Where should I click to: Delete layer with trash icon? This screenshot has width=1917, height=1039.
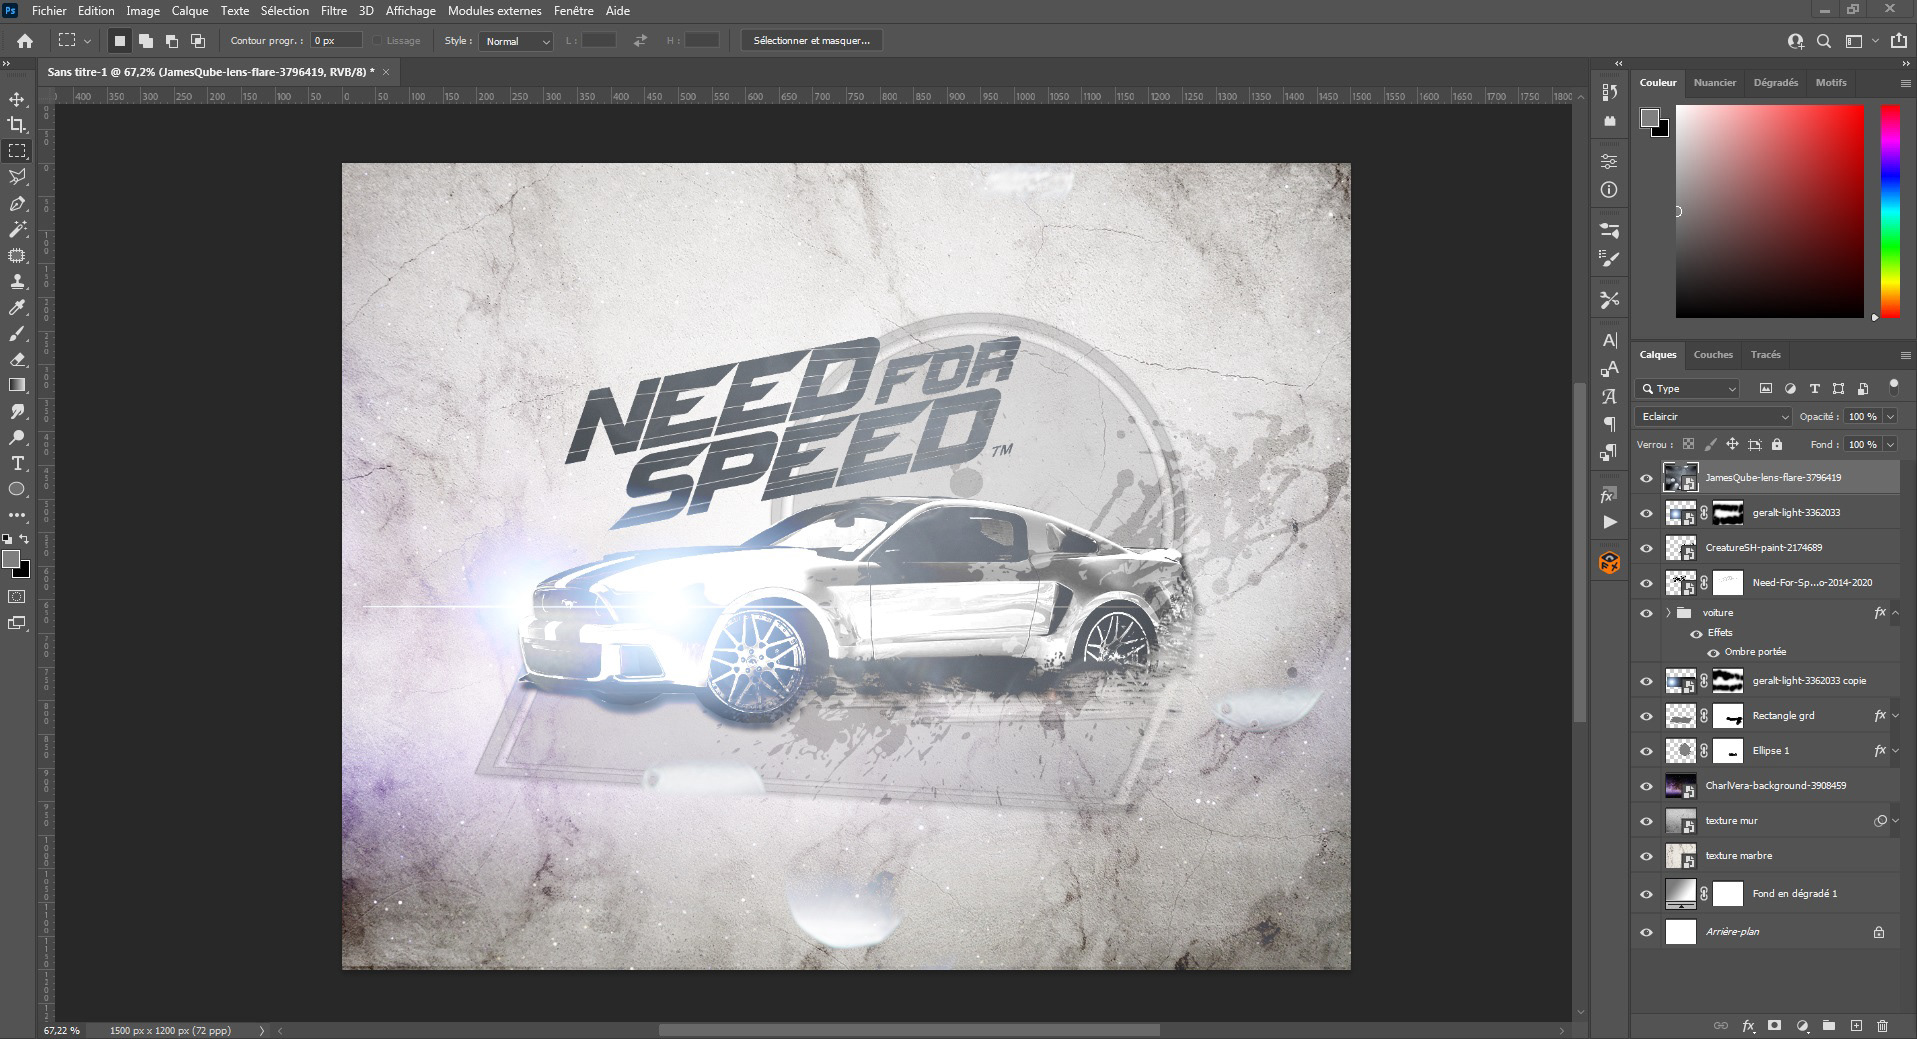click(1882, 1025)
